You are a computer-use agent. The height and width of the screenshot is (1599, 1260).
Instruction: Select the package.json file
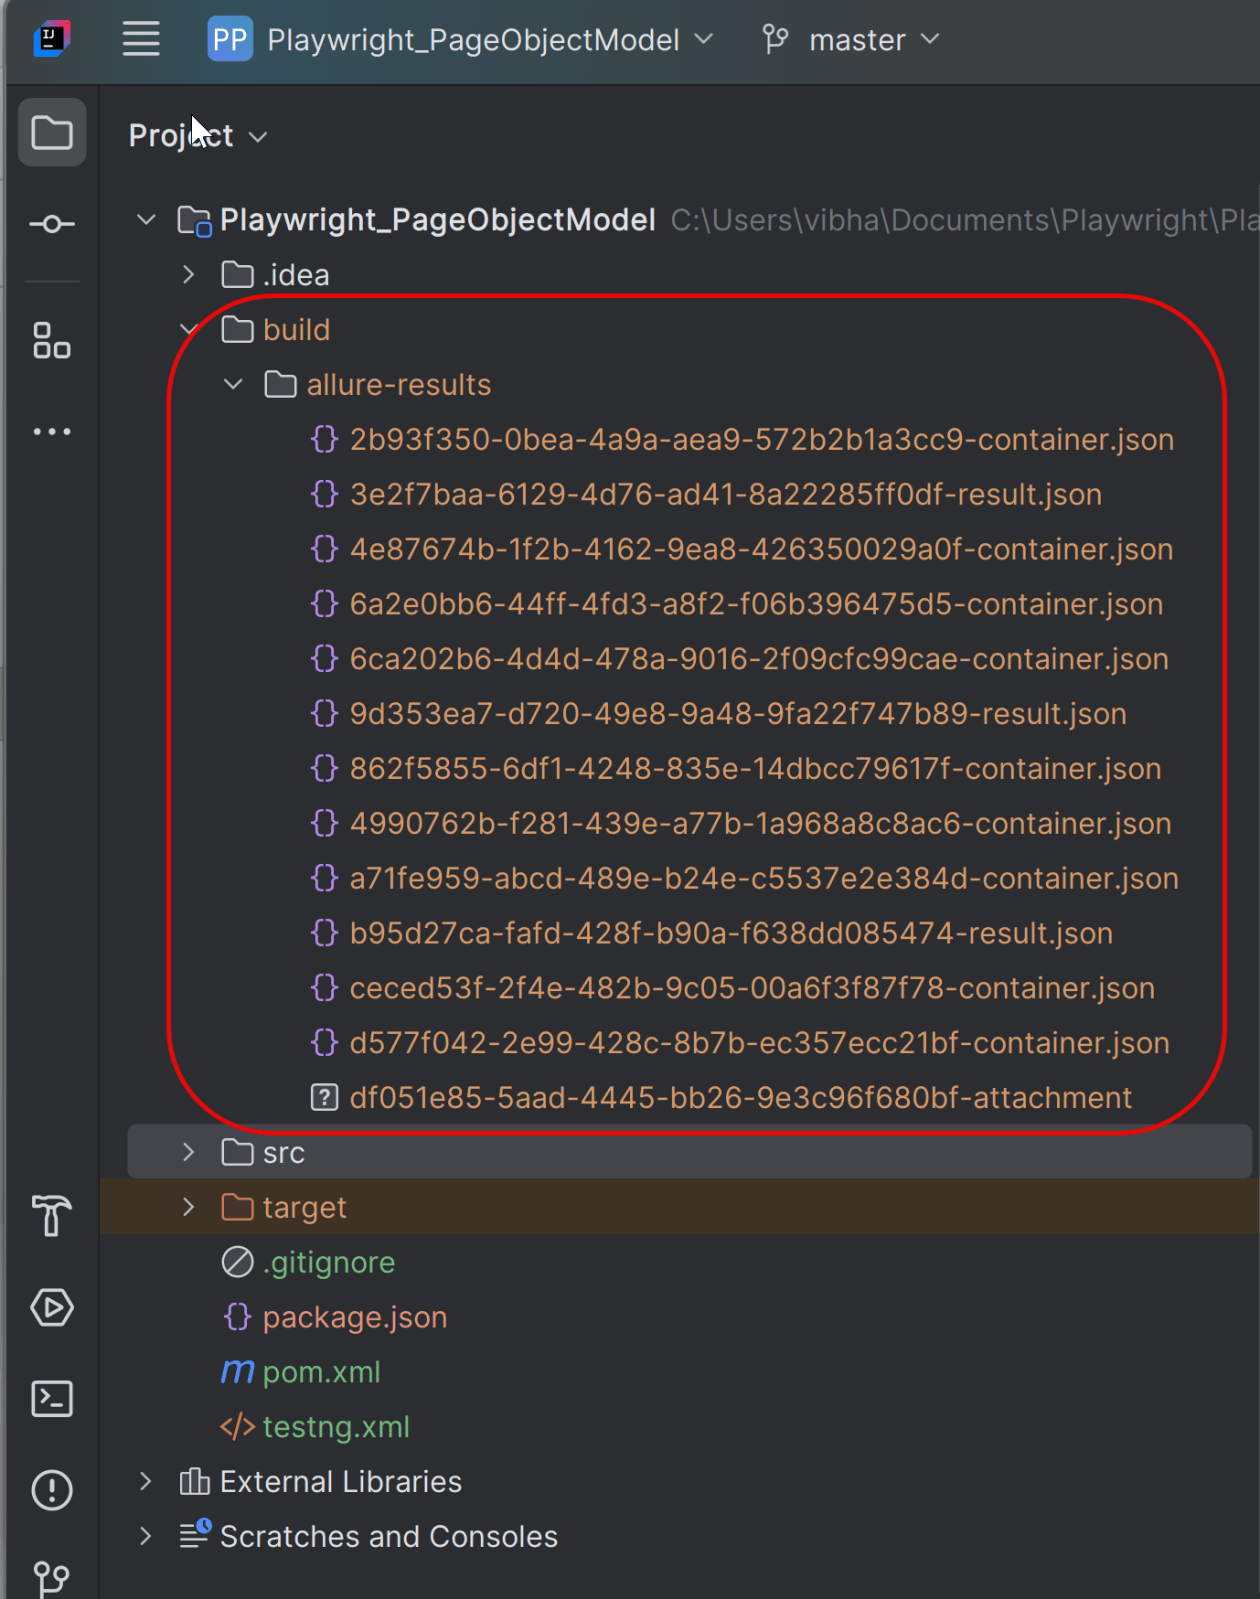(334, 1317)
